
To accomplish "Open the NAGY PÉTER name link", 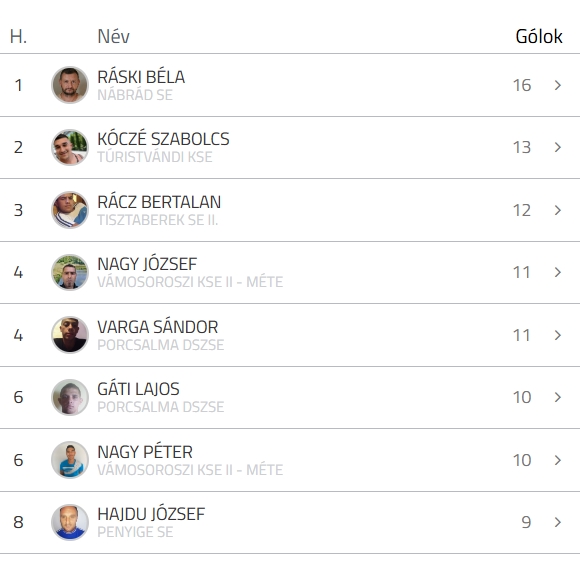I will [145, 452].
